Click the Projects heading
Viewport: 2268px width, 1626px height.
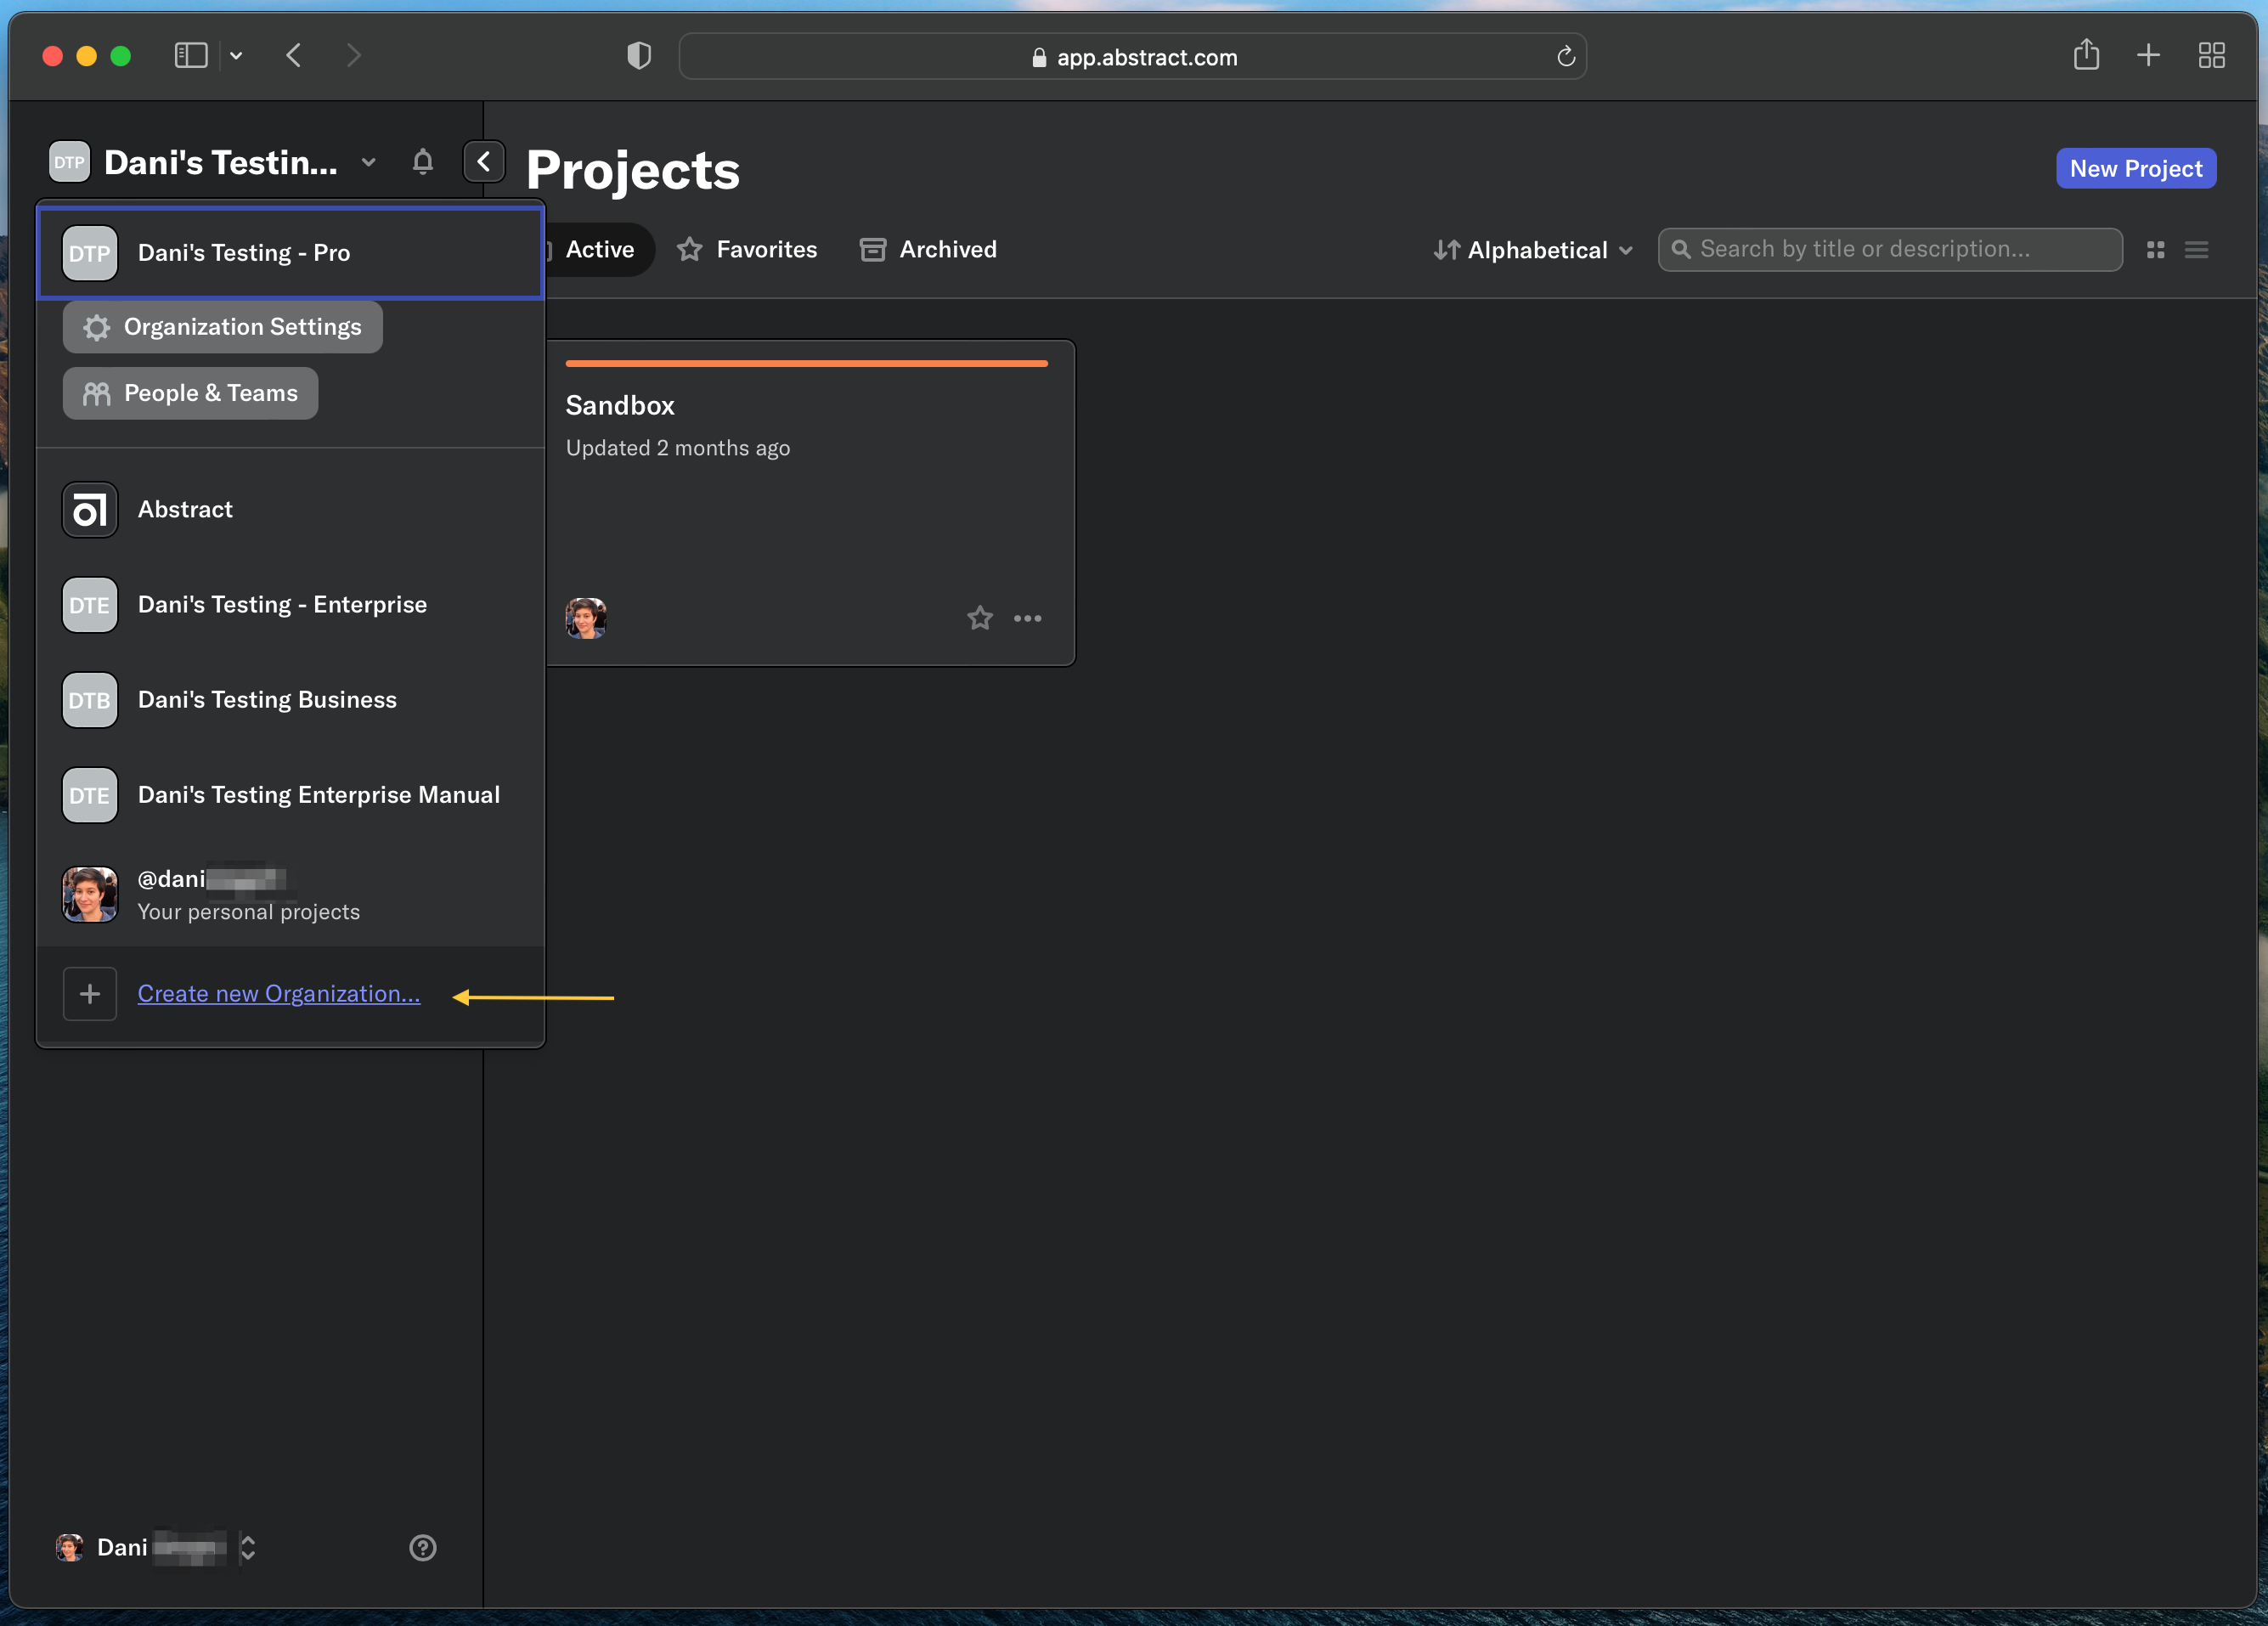pyautogui.click(x=633, y=170)
